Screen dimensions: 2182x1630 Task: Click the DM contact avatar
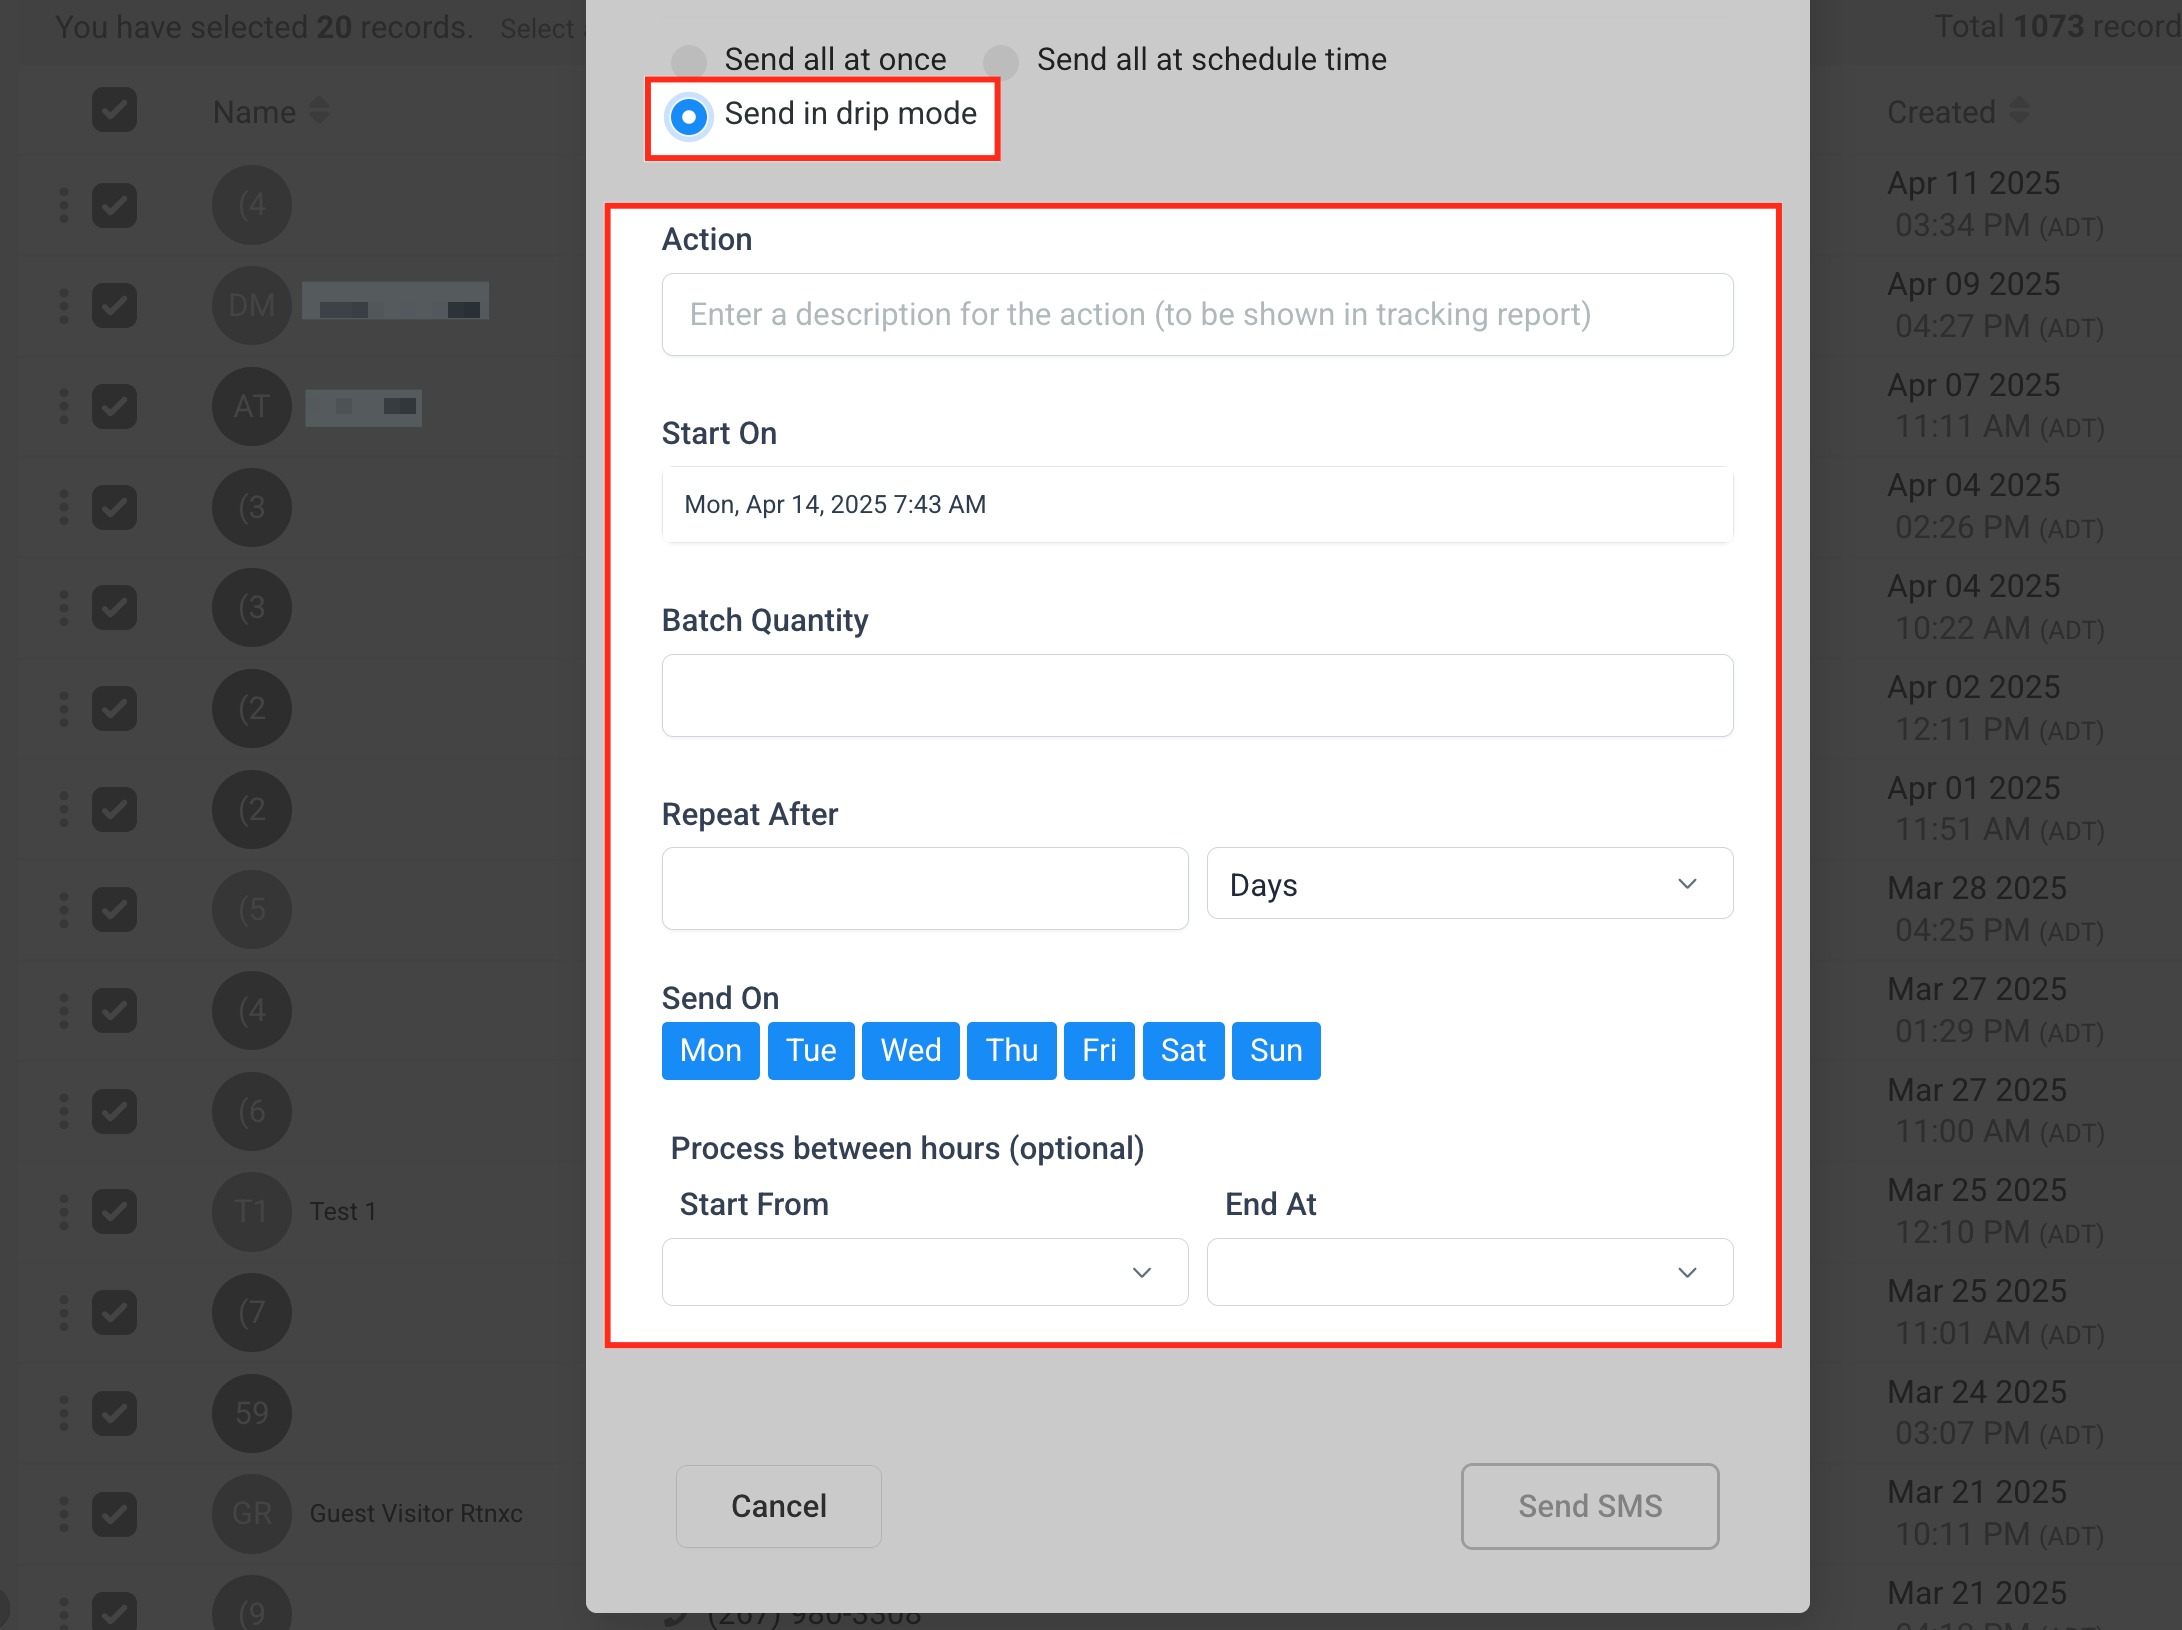coord(251,305)
